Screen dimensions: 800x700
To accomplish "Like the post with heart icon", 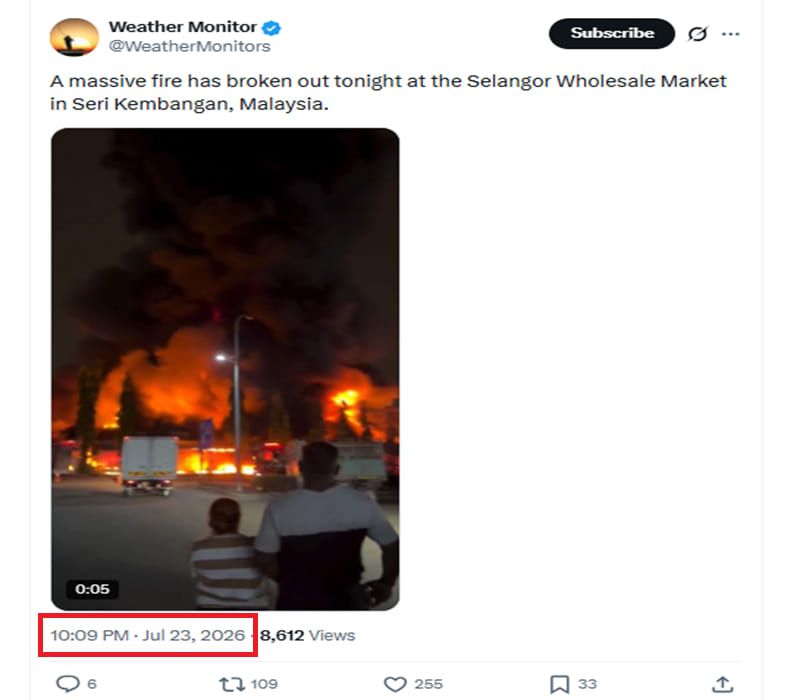I will [x=395, y=684].
